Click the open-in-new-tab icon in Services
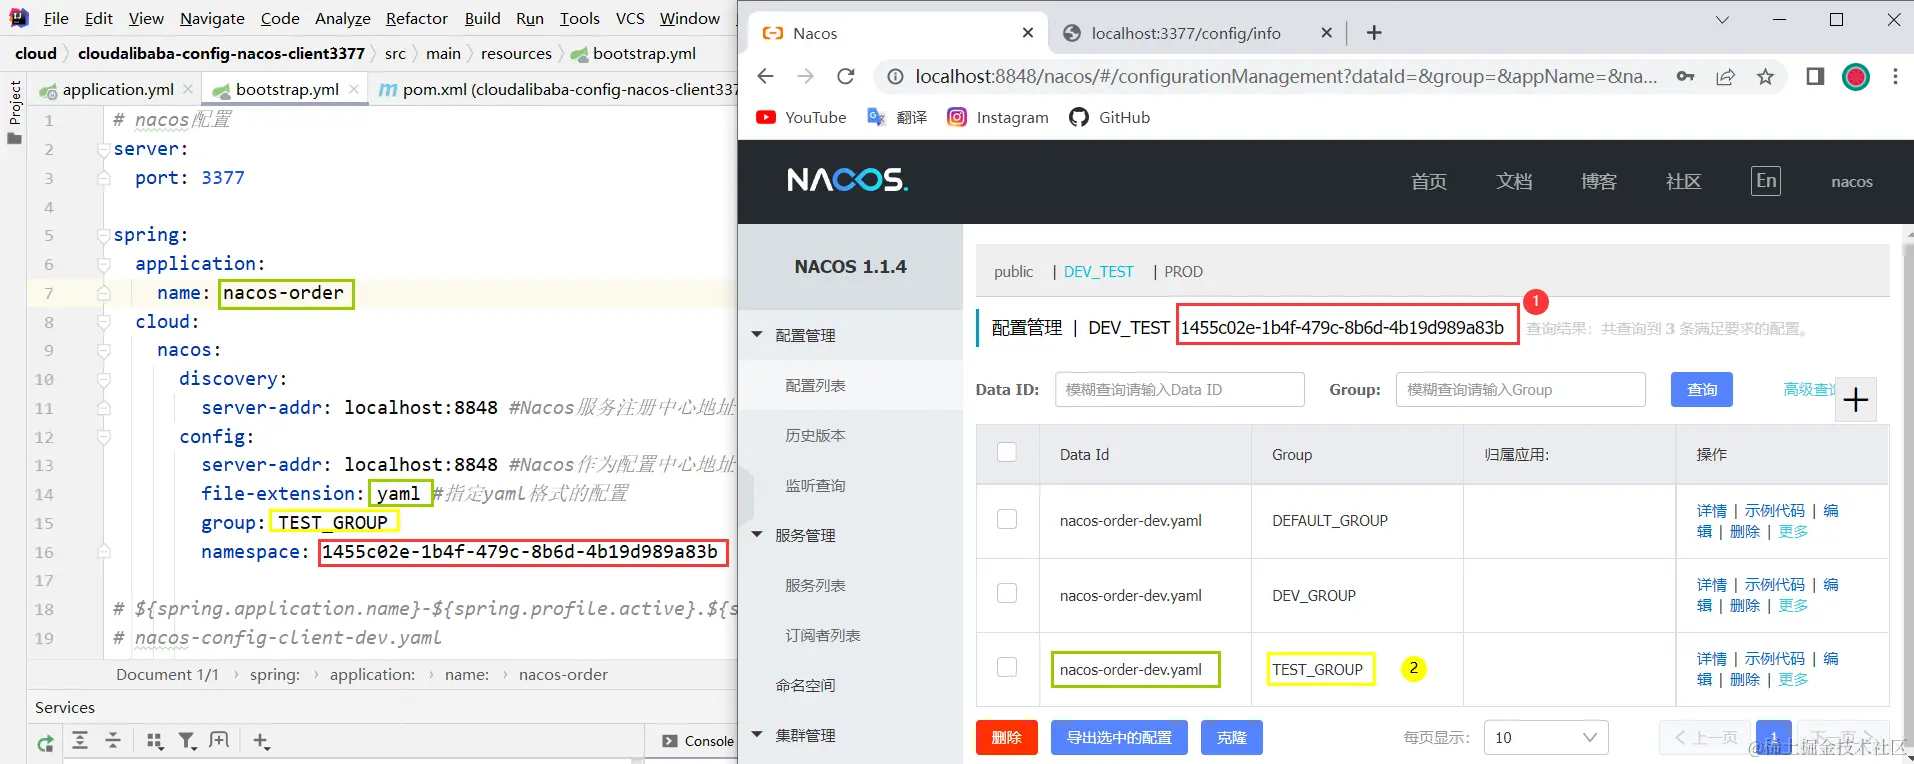This screenshot has width=1914, height=764. click(x=220, y=740)
